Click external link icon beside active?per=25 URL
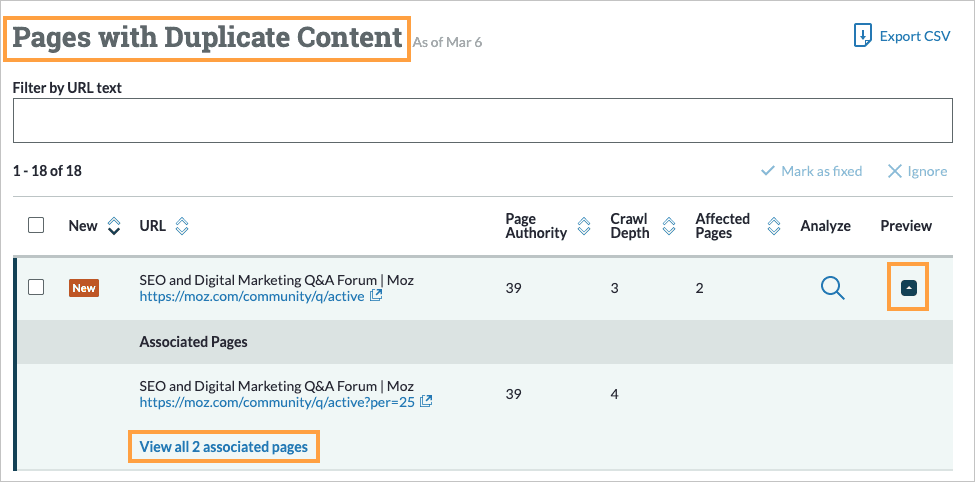975x482 pixels. [426, 402]
